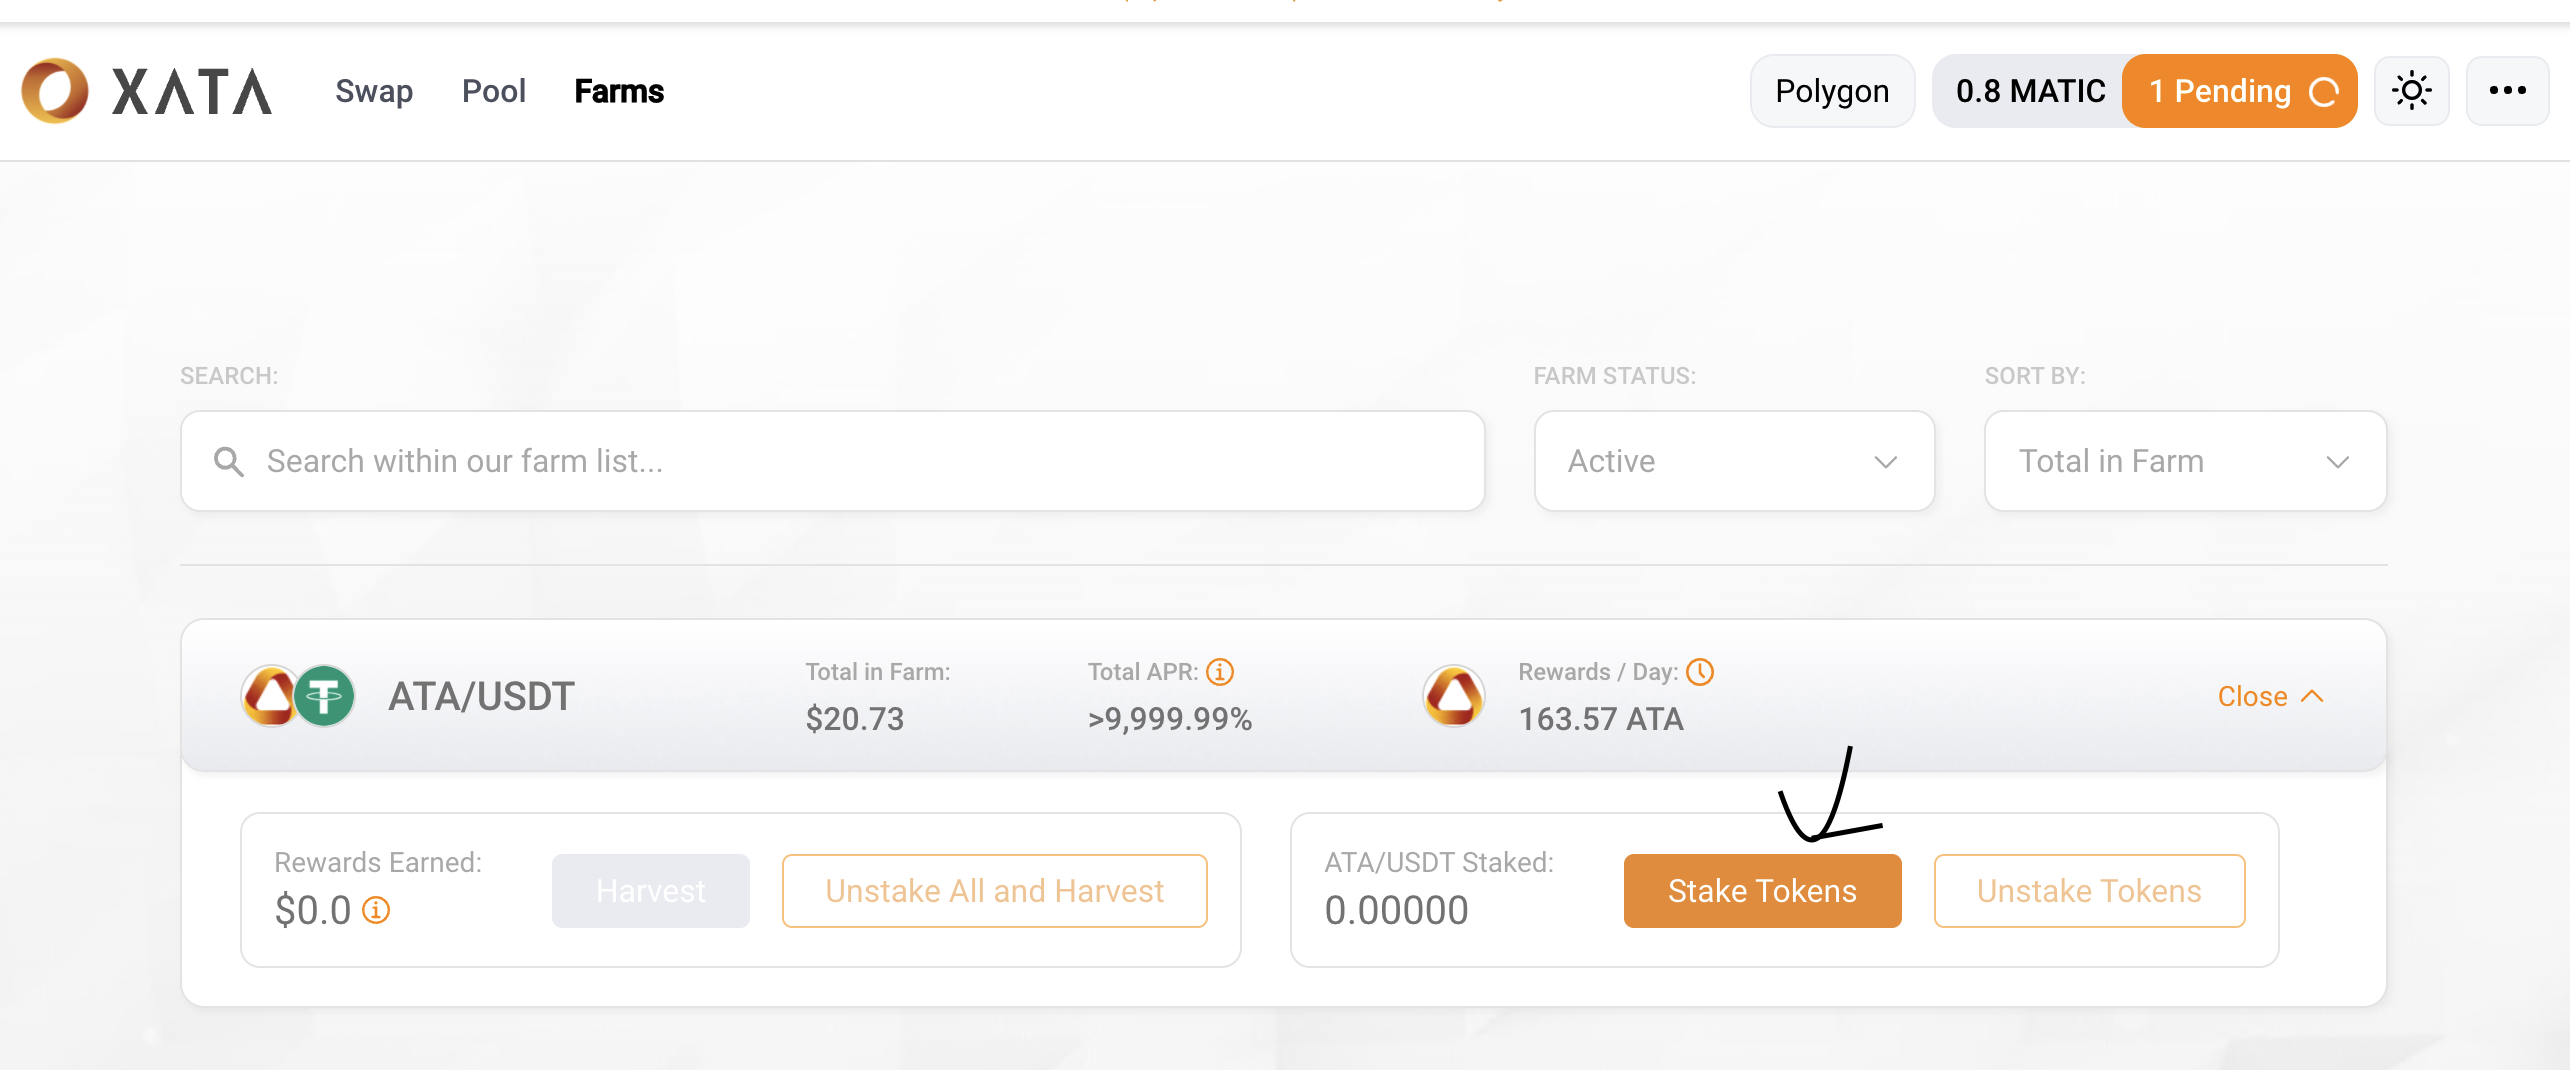Open the 1 Pending transactions button
This screenshot has width=2570, height=1070.
(x=2239, y=91)
